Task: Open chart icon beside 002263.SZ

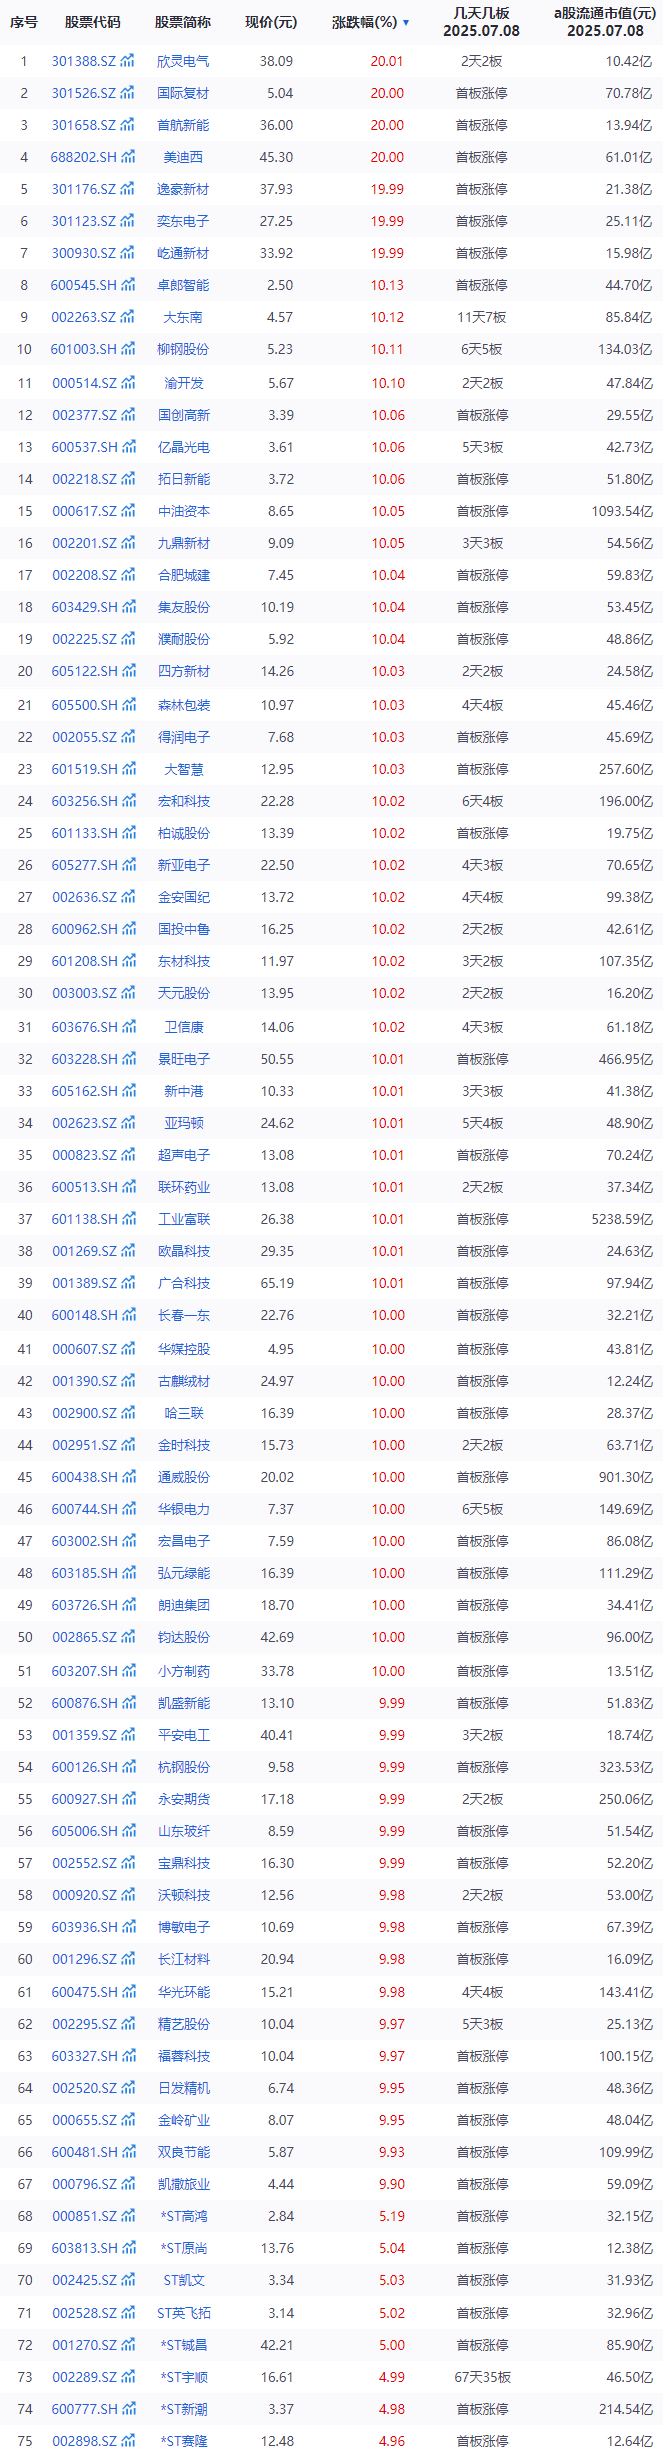Action: point(128,317)
